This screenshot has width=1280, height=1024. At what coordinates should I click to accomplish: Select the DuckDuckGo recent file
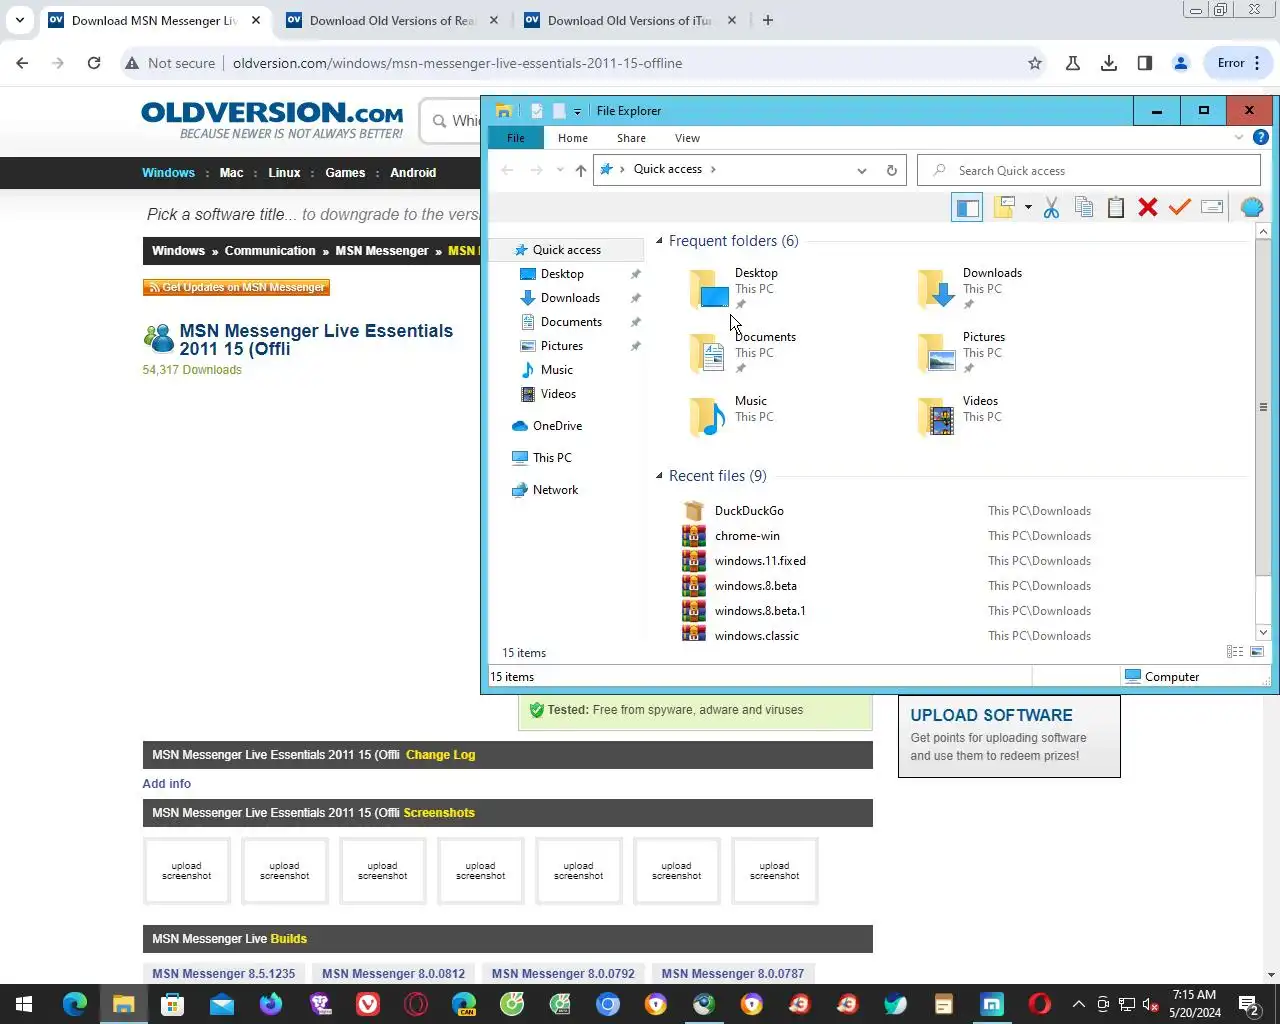click(749, 511)
